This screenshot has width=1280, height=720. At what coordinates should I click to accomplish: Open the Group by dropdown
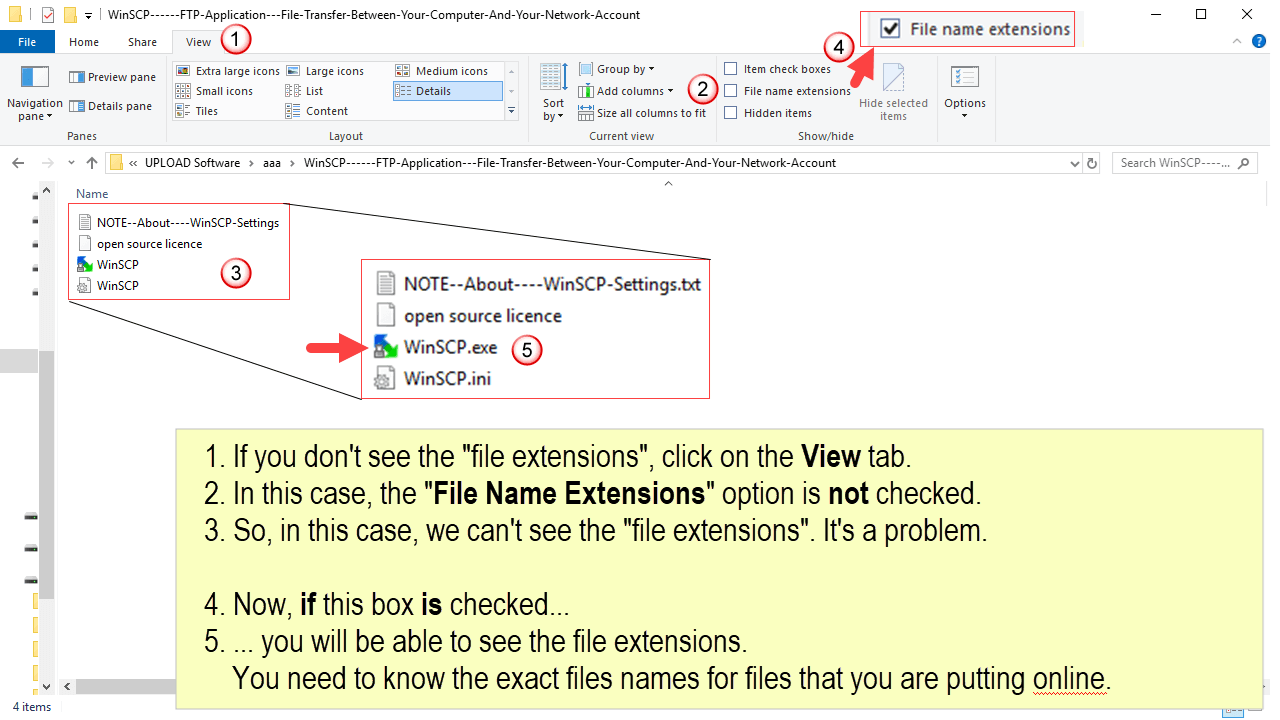pyautogui.click(x=616, y=69)
